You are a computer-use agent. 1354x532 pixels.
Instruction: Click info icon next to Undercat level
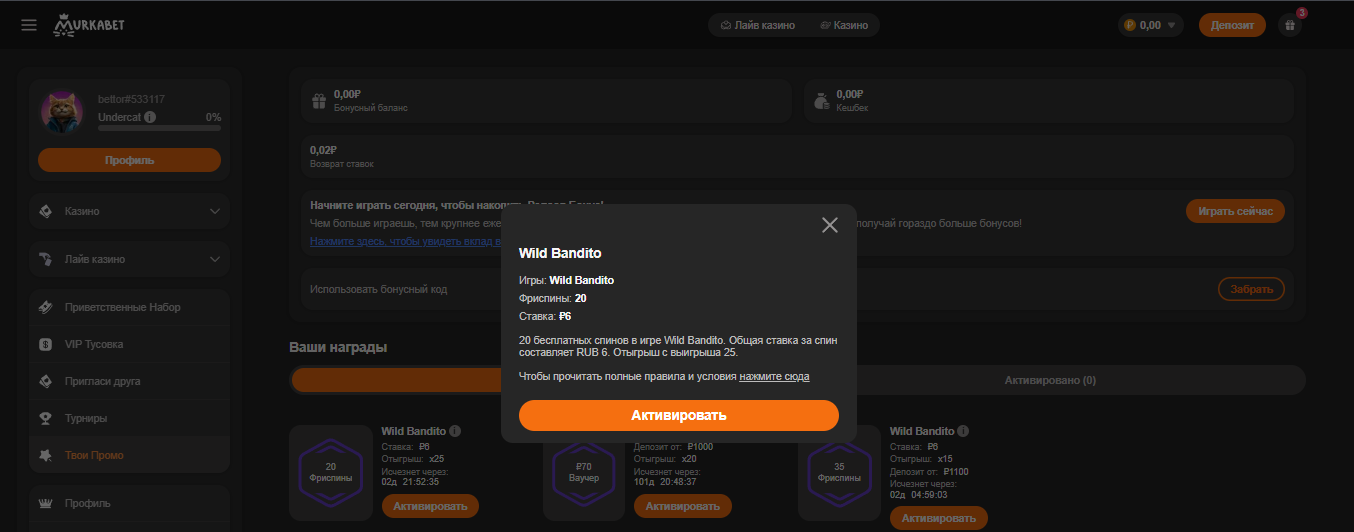[x=150, y=117]
